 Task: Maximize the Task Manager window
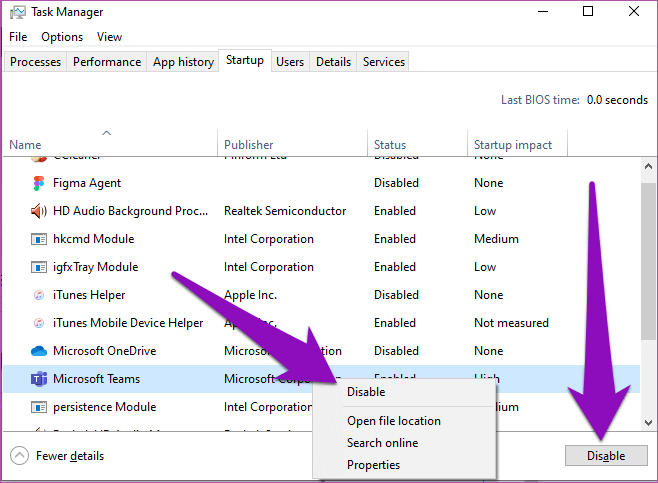(588, 11)
